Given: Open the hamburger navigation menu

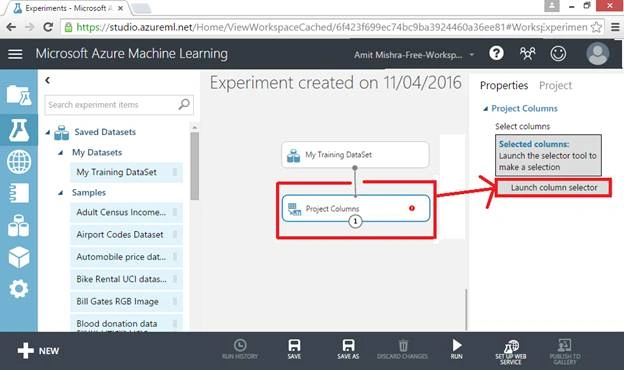Looking at the screenshot, I should (15, 54).
